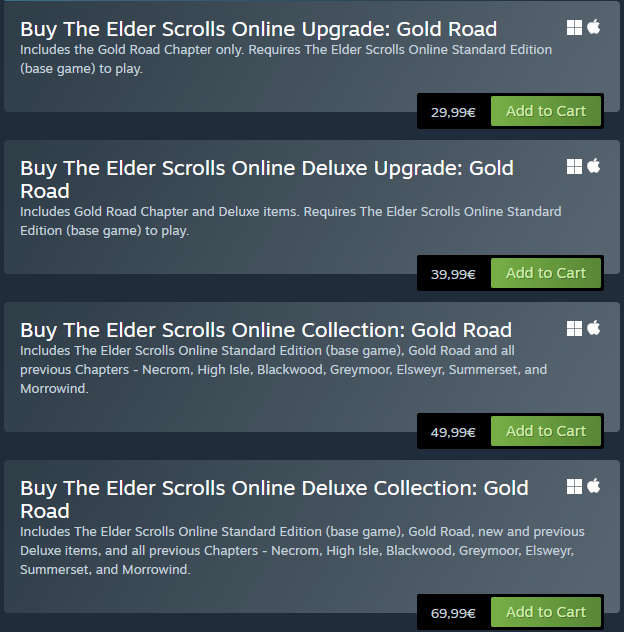
Task: Click Windows icon for Deluxe Upgrade package
Action: (x=574, y=166)
